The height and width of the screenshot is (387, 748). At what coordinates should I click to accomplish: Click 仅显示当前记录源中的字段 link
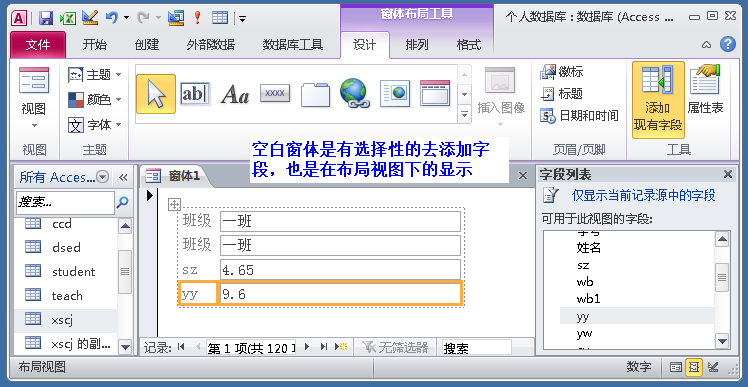(x=644, y=195)
